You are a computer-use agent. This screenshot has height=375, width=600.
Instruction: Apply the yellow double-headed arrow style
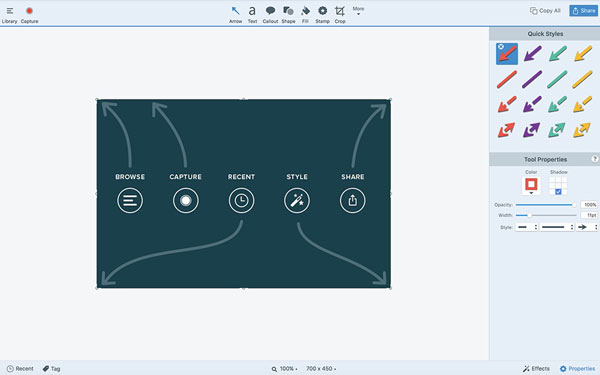tap(582, 130)
